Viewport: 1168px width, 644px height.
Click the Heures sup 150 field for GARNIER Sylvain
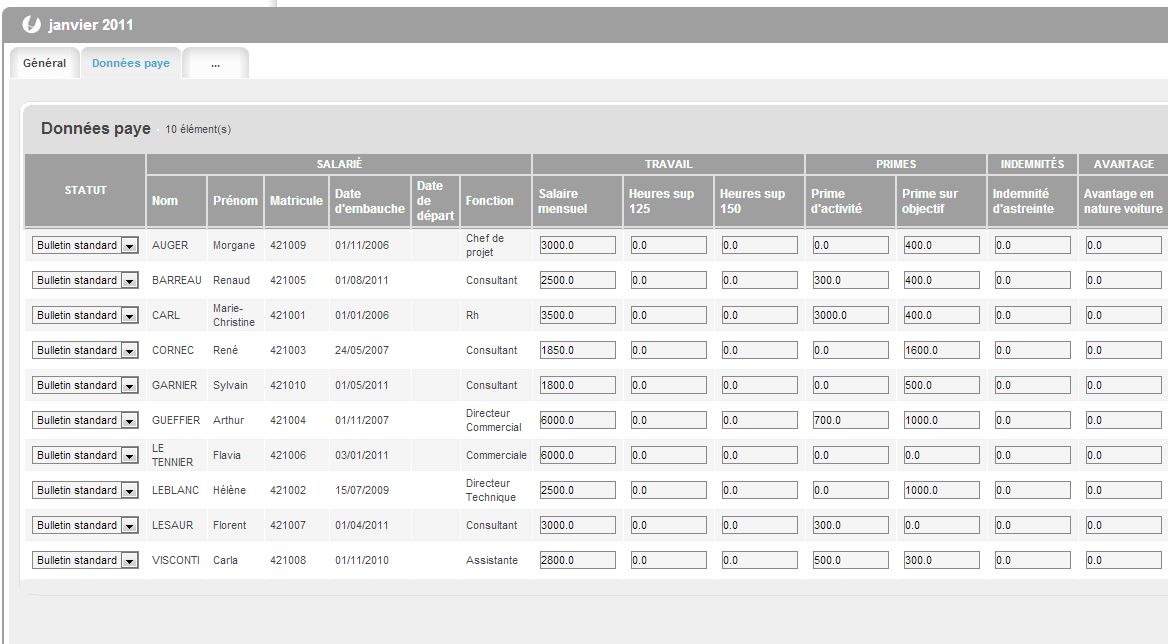pyautogui.click(x=756, y=385)
